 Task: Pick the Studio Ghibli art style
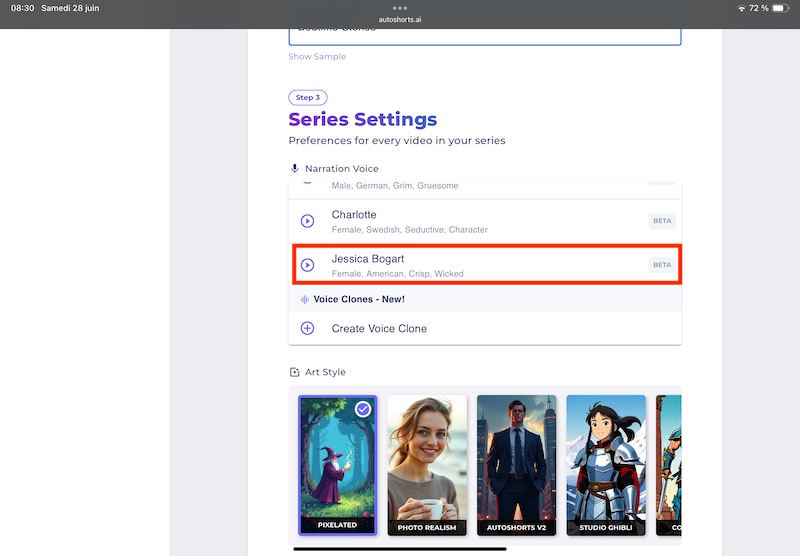point(606,465)
